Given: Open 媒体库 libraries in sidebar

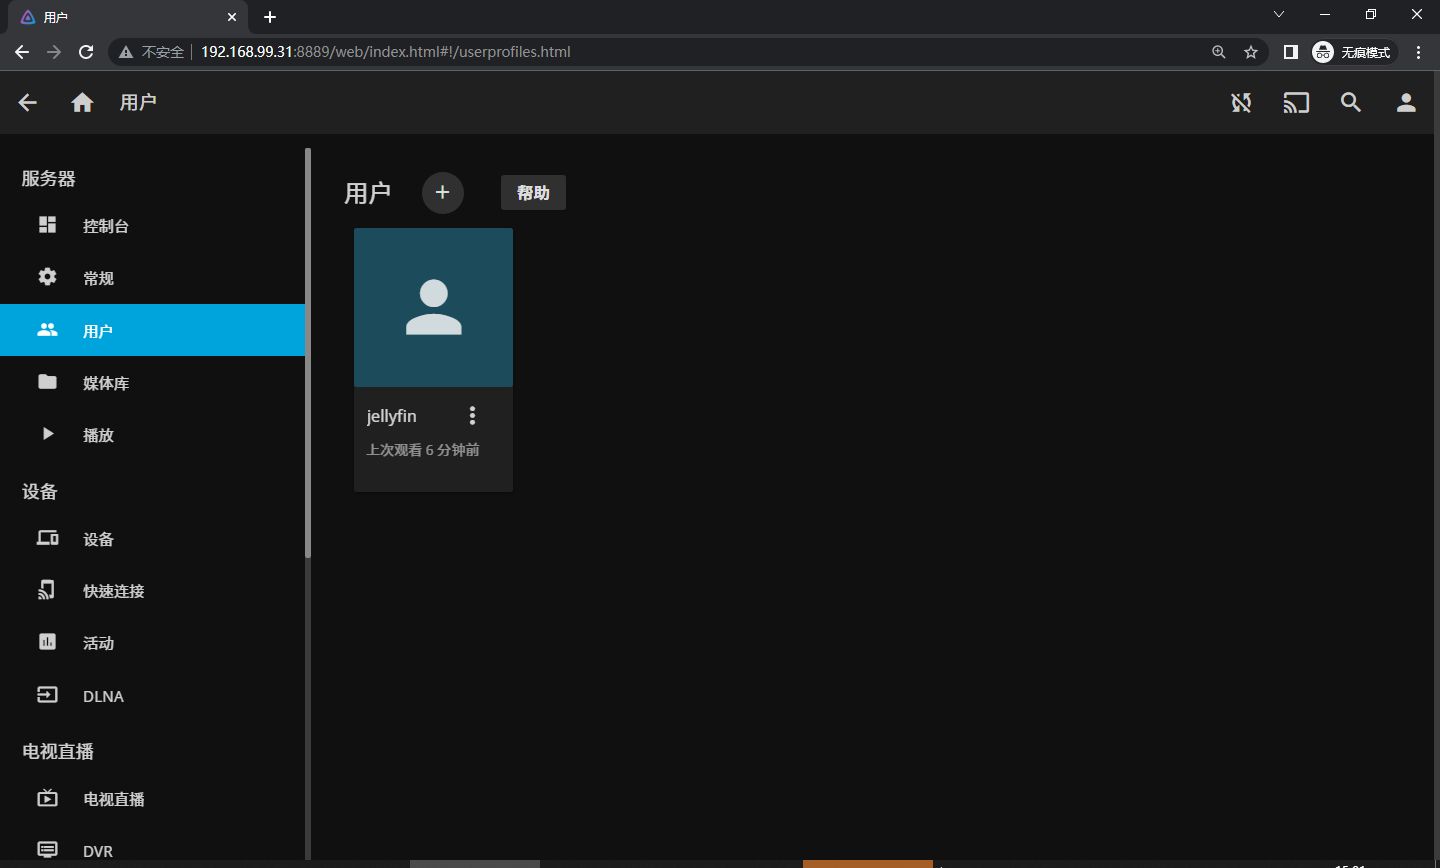Looking at the screenshot, I should click(105, 383).
